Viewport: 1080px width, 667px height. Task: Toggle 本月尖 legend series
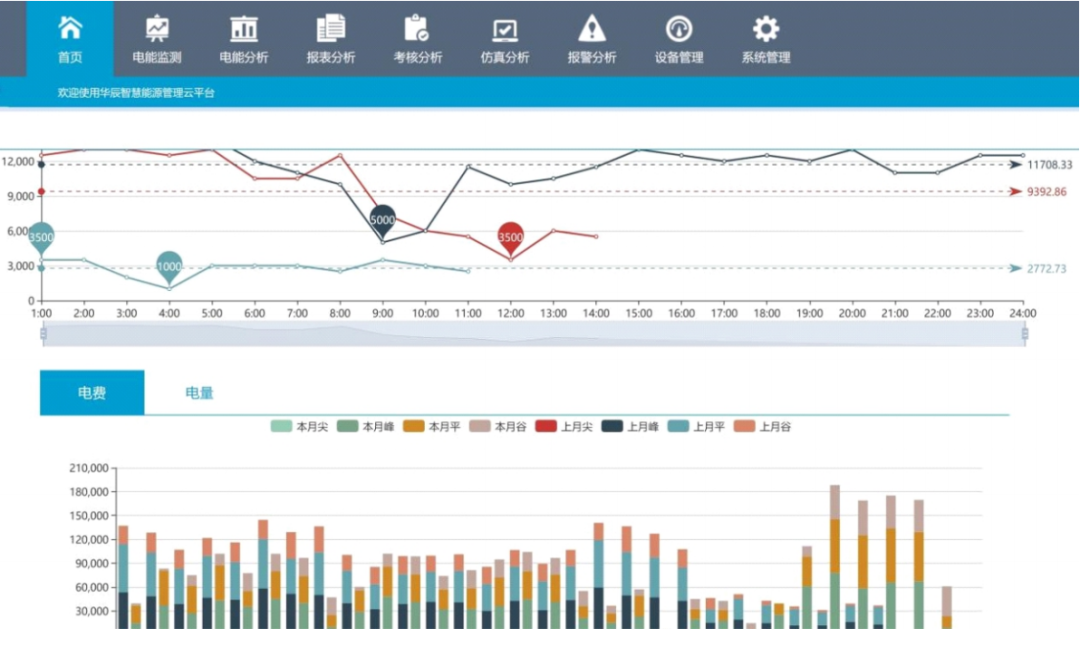pos(282,427)
